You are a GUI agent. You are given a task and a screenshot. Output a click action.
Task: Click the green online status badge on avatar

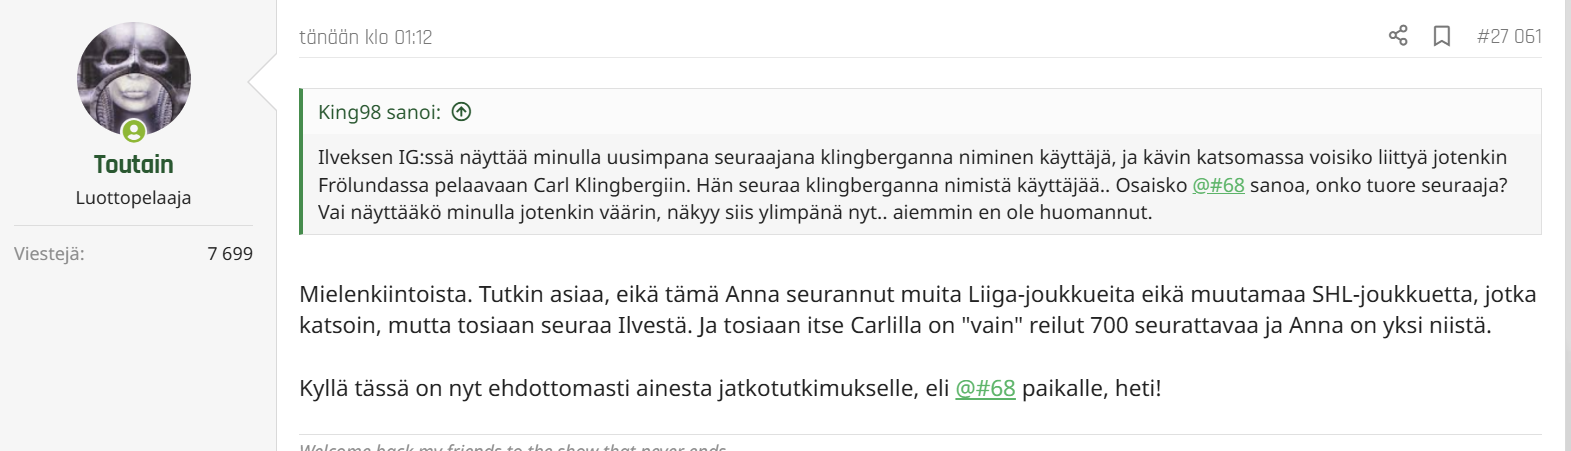point(134,131)
